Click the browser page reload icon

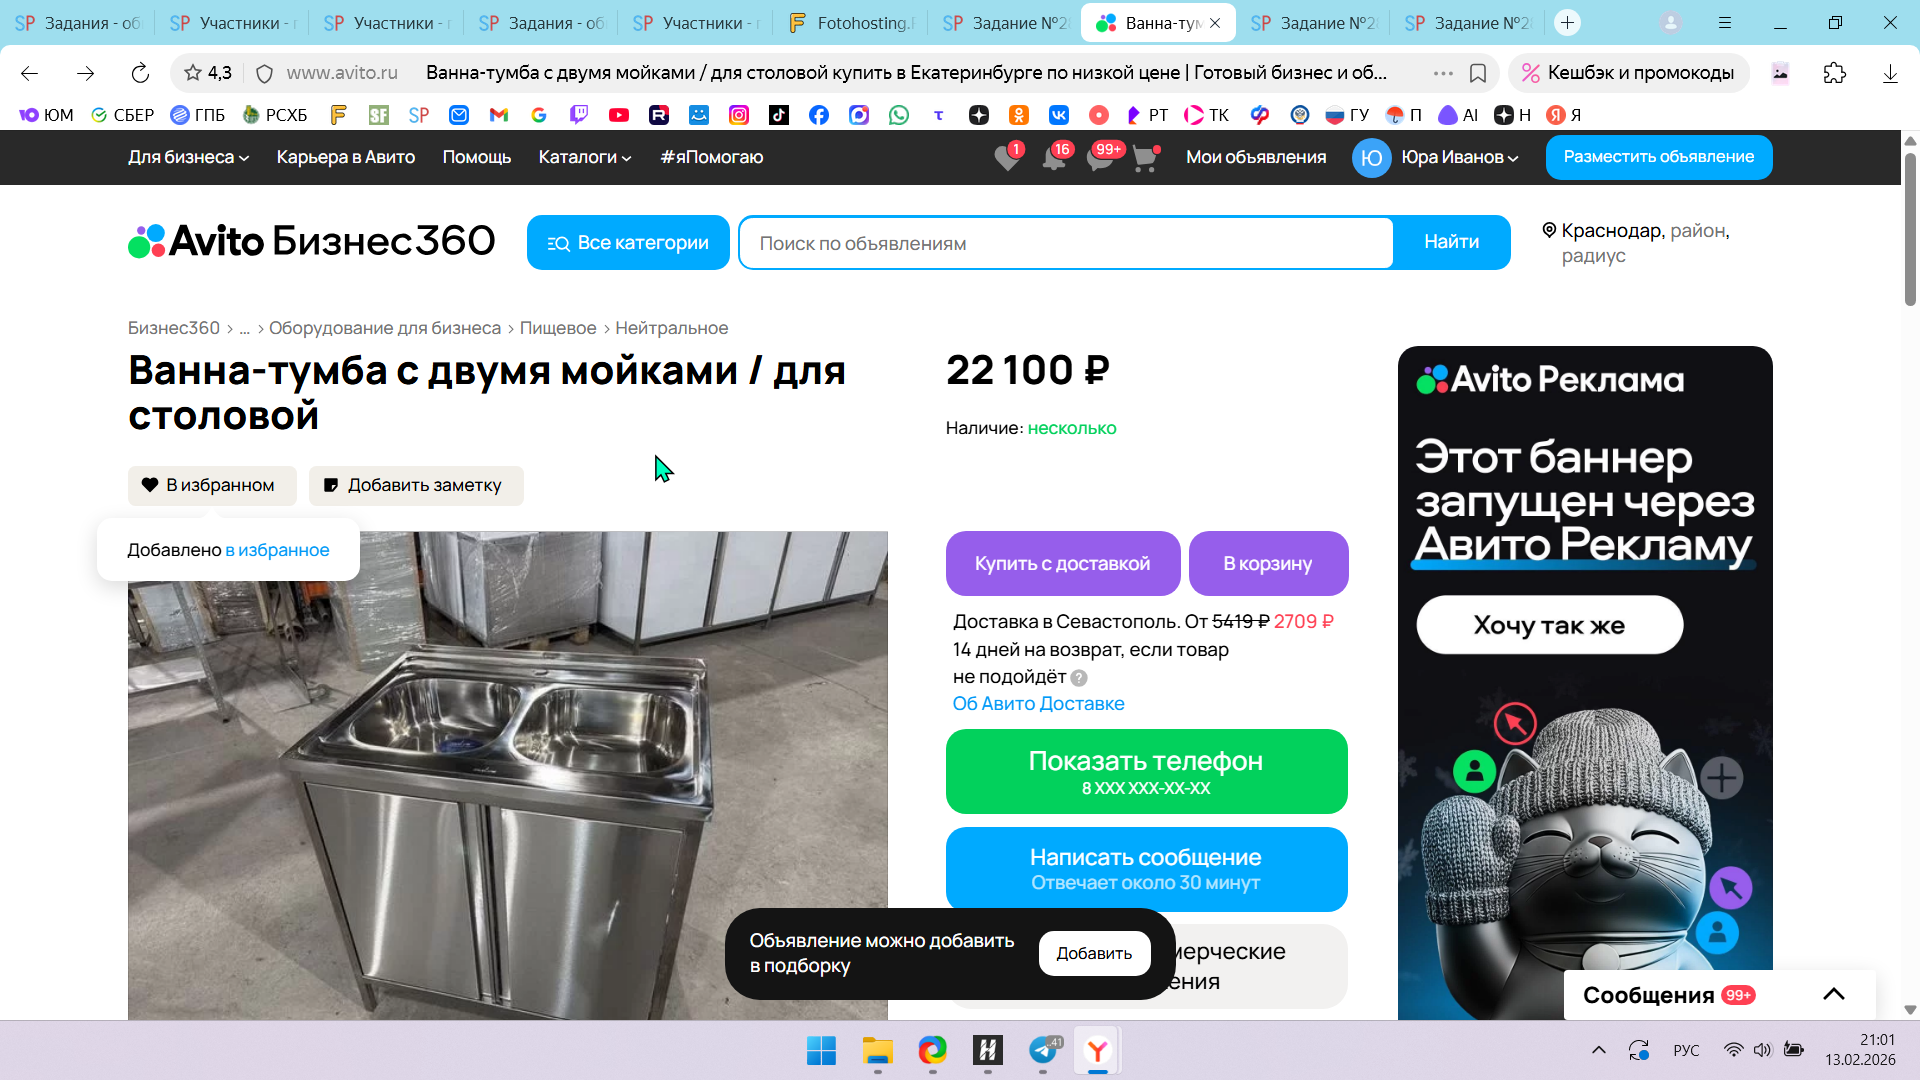(x=140, y=73)
